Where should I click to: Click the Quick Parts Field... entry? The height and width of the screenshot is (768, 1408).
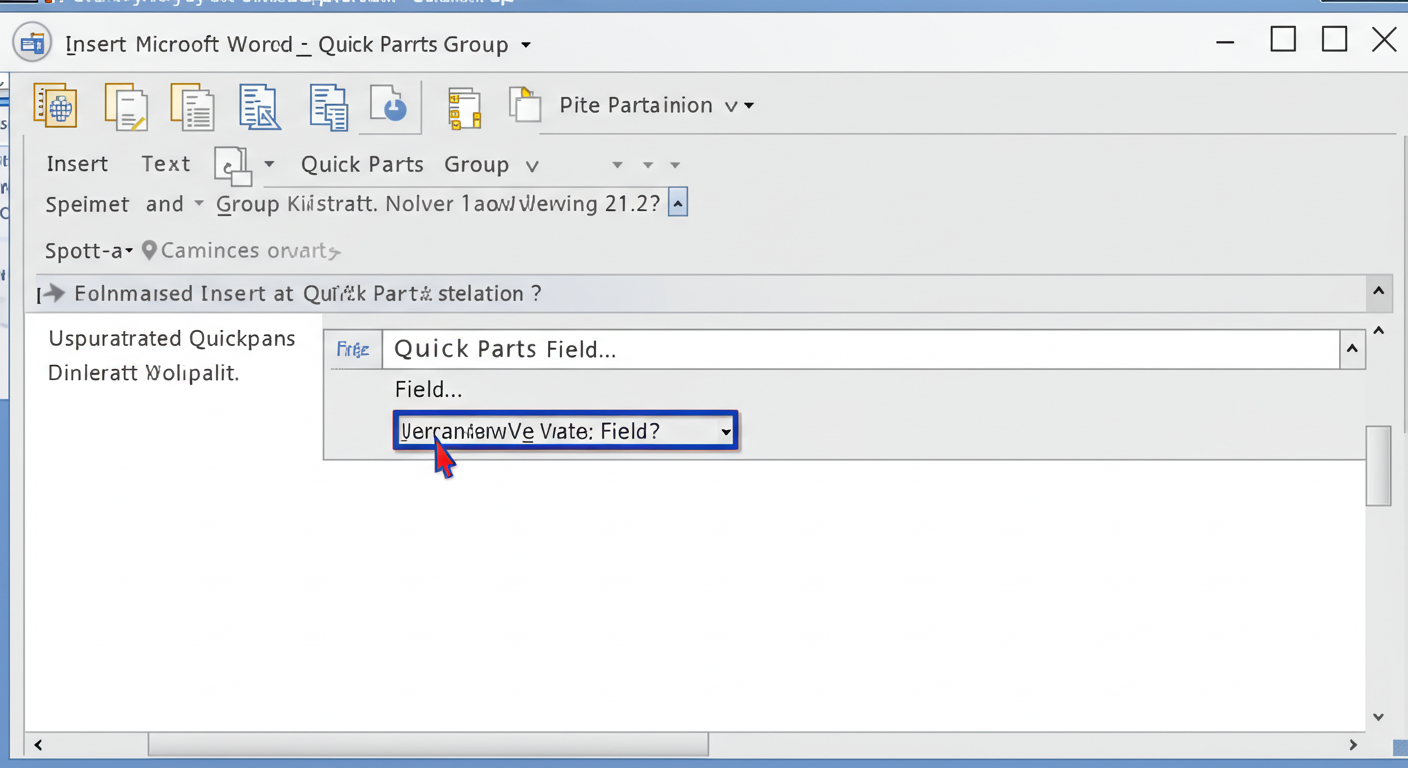505,349
